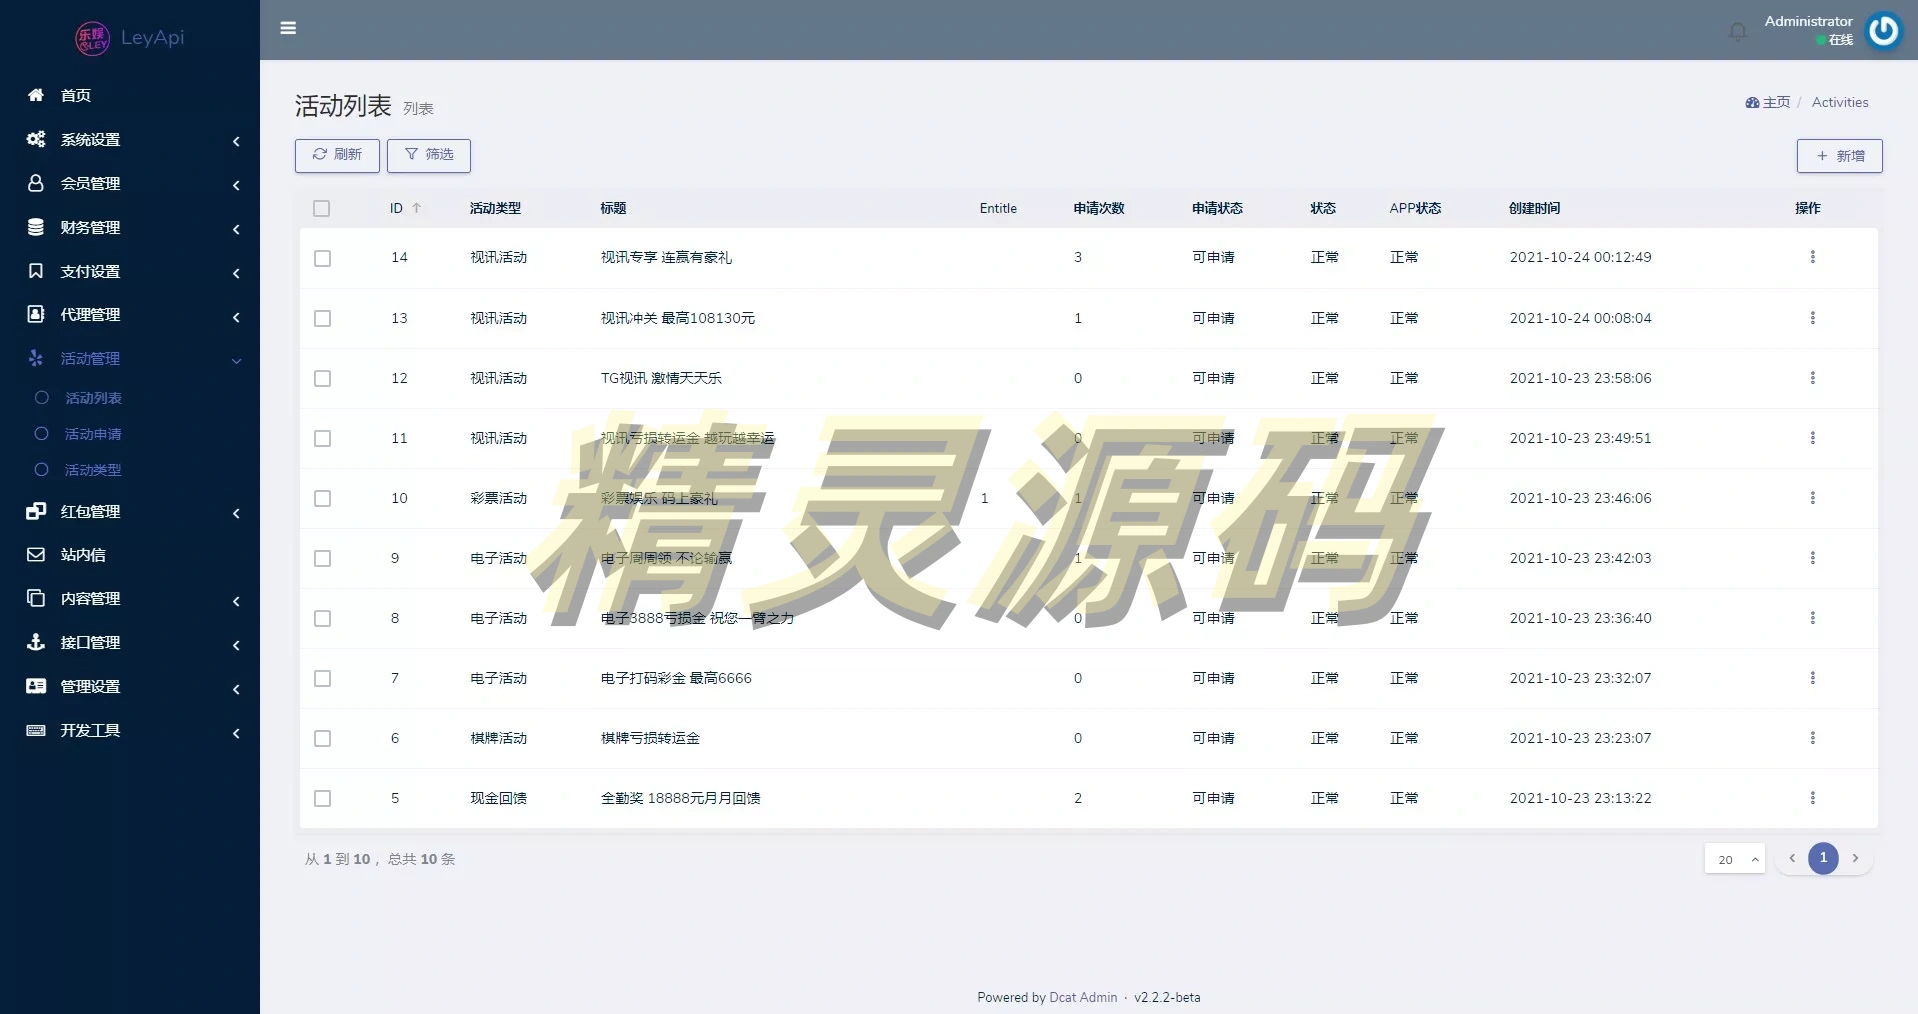
Task: Click the 首页 home icon in sidebar
Action: (x=36, y=95)
